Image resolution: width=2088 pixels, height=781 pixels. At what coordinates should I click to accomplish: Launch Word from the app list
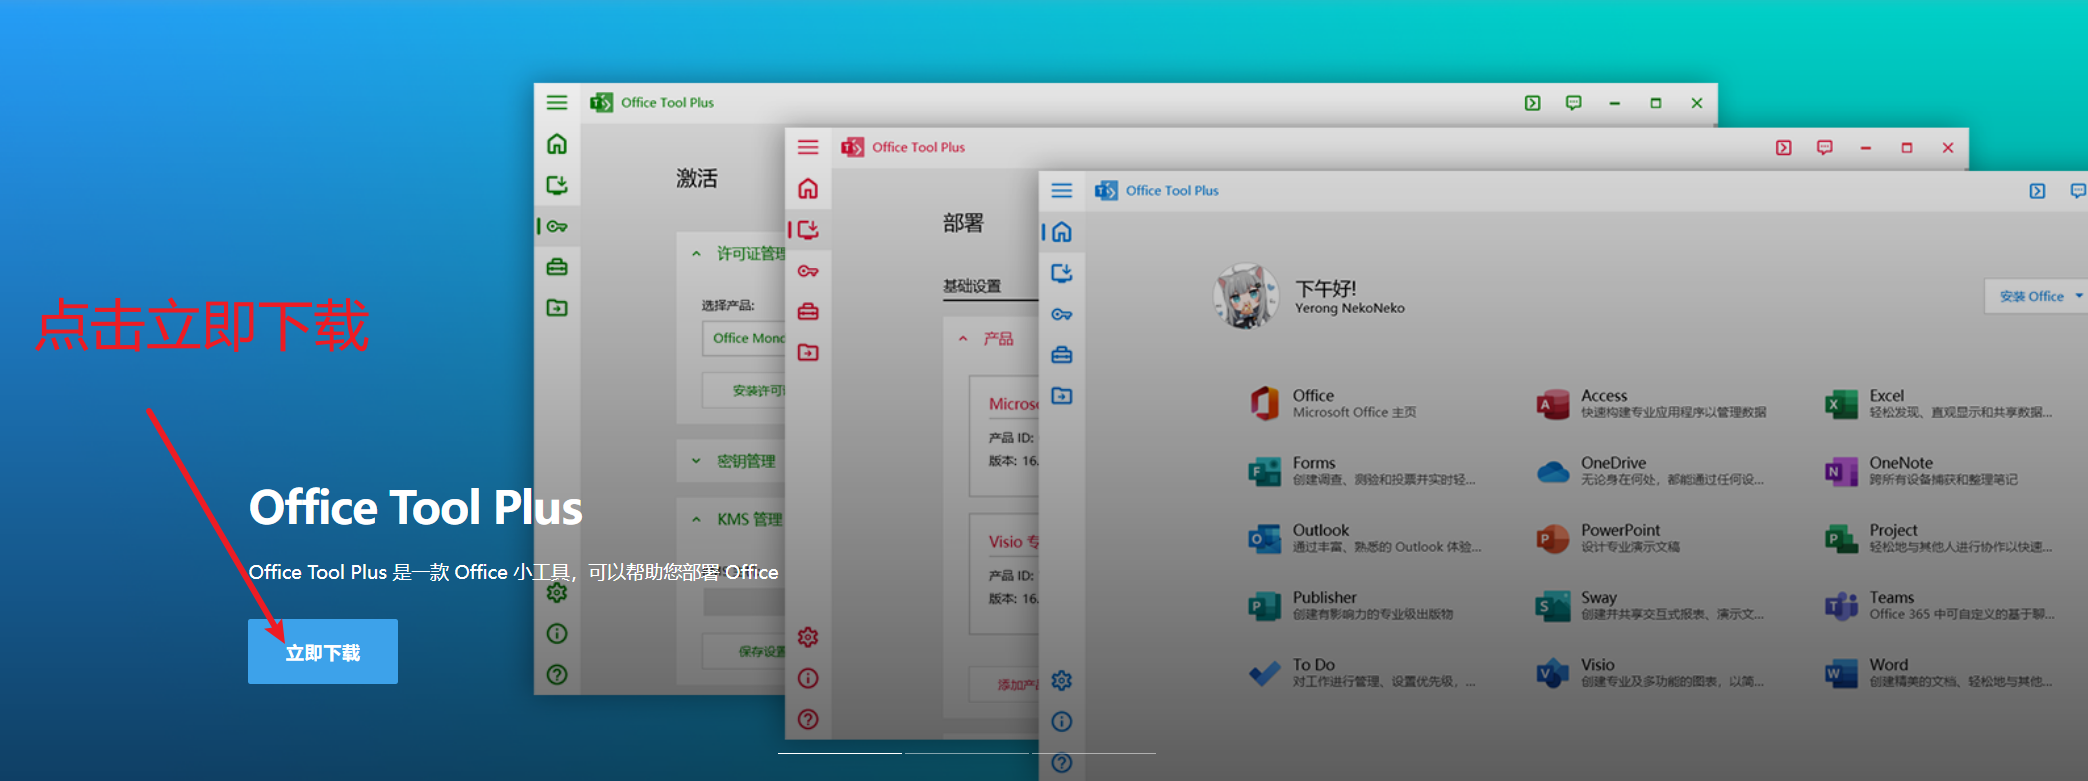tap(1938, 671)
